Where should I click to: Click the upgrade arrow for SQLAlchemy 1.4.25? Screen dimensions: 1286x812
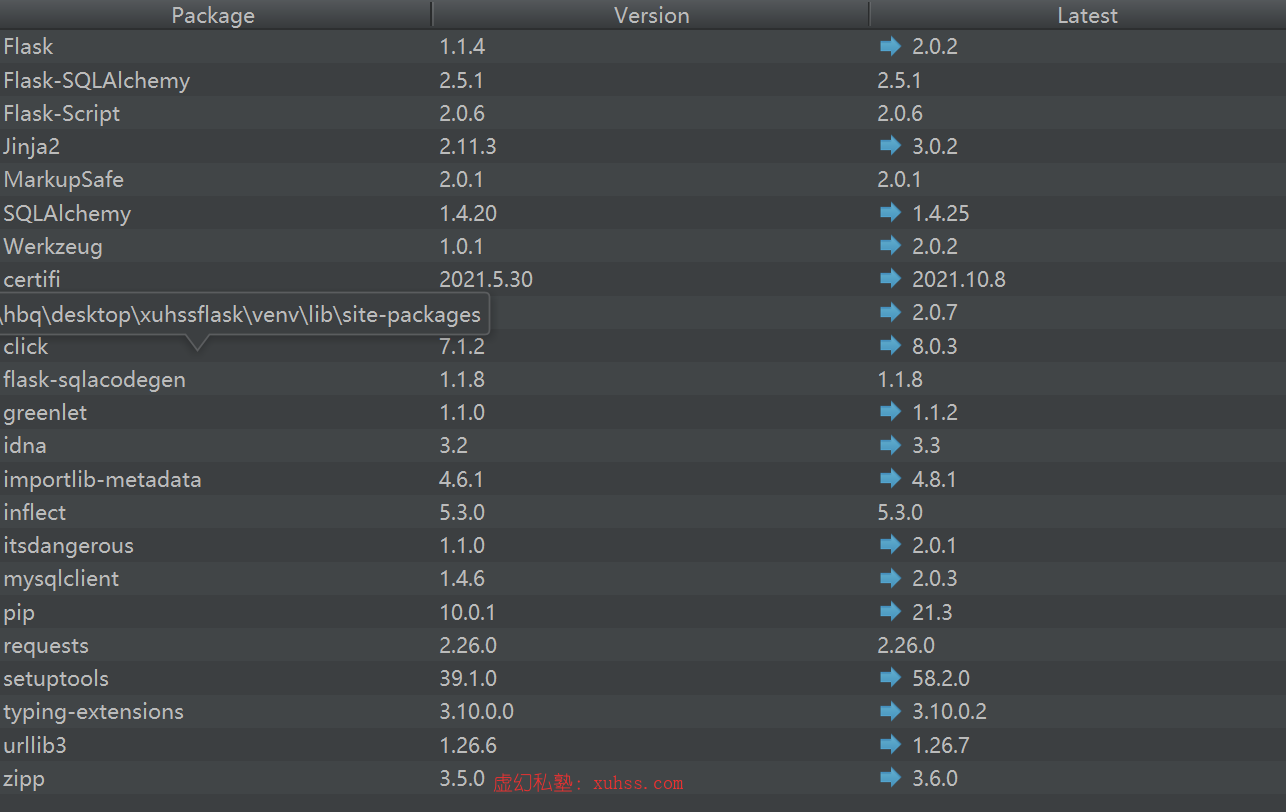pos(890,213)
